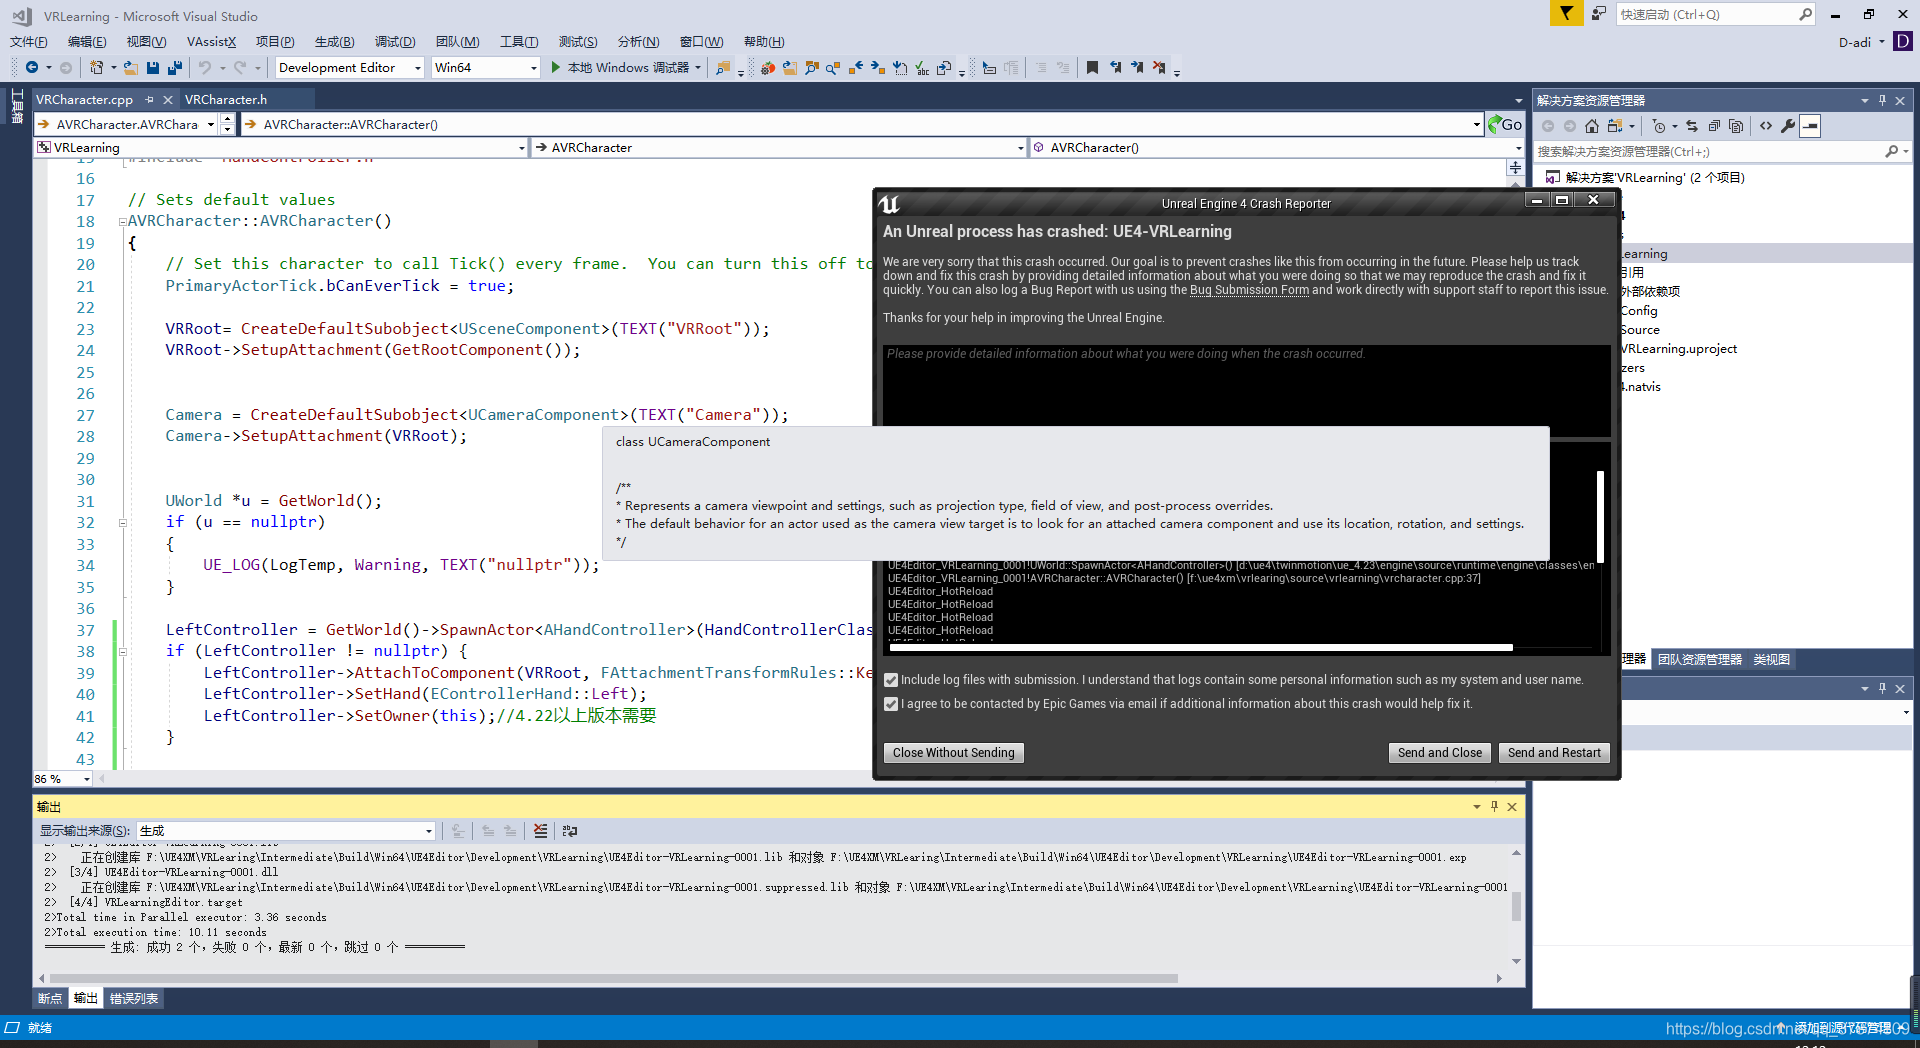Click the Undo arrow icon
This screenshot has height=1048, width=1920.
[205, 67]
